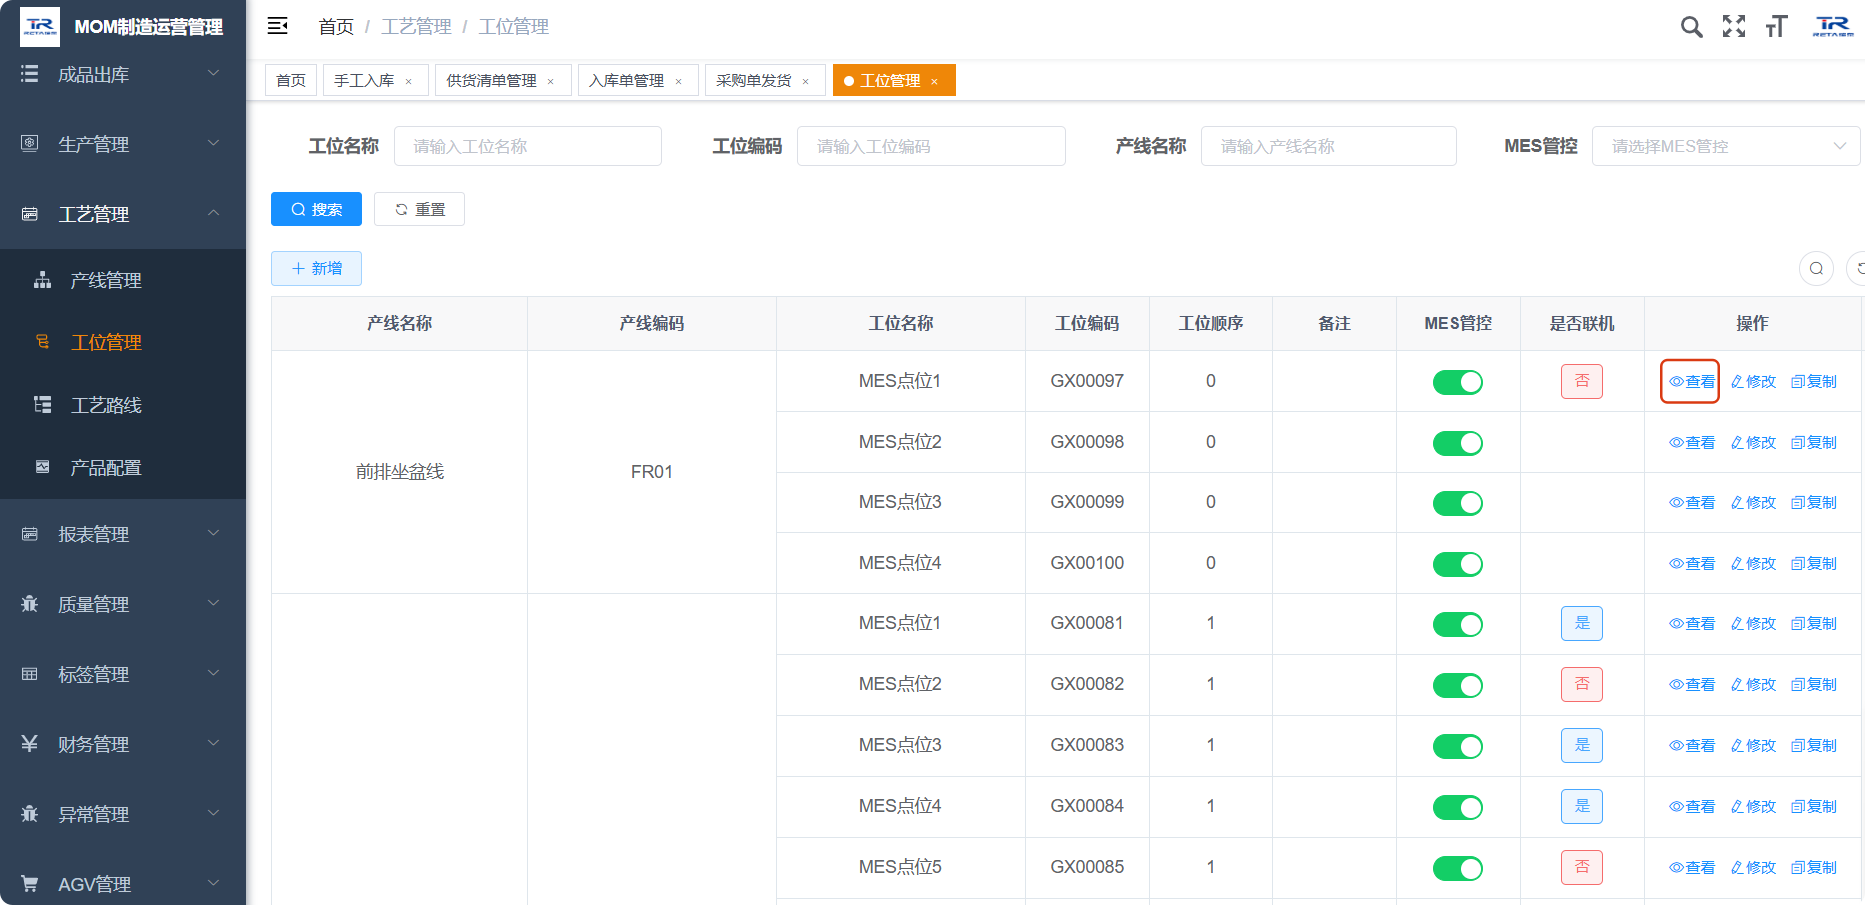Click 查看 for GX00083
Viewport: 1865px width, 905px height.
[x=1691, y=745]
